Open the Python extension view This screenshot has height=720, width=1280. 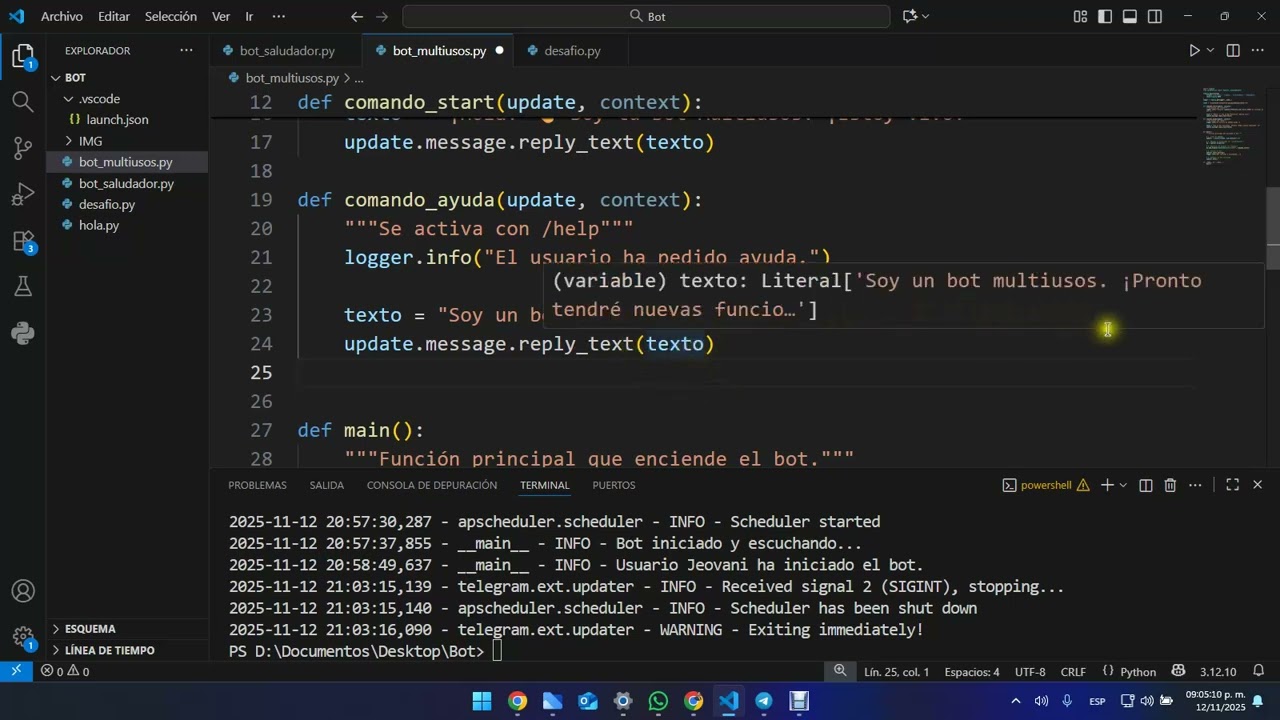click(x=23, y=333)
